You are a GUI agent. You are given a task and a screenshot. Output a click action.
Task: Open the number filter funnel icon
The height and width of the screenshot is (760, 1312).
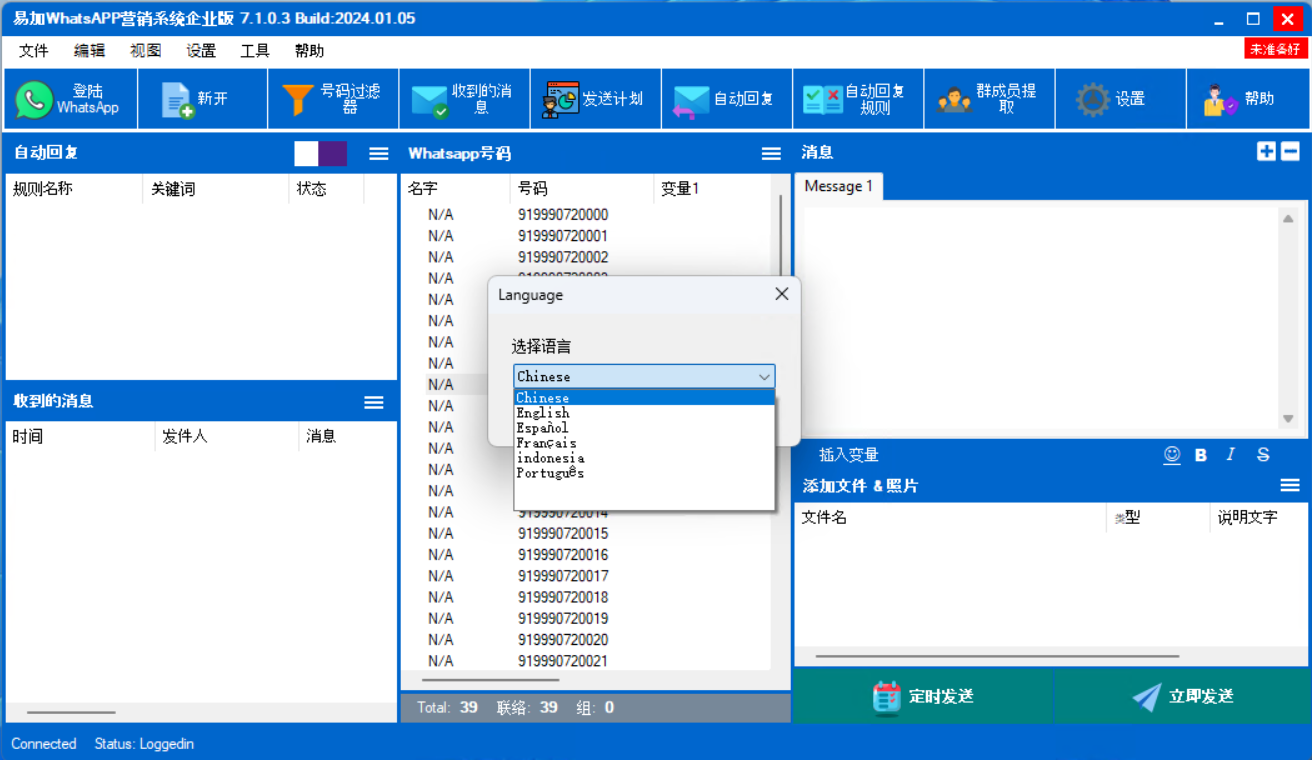tap(297, 99)
